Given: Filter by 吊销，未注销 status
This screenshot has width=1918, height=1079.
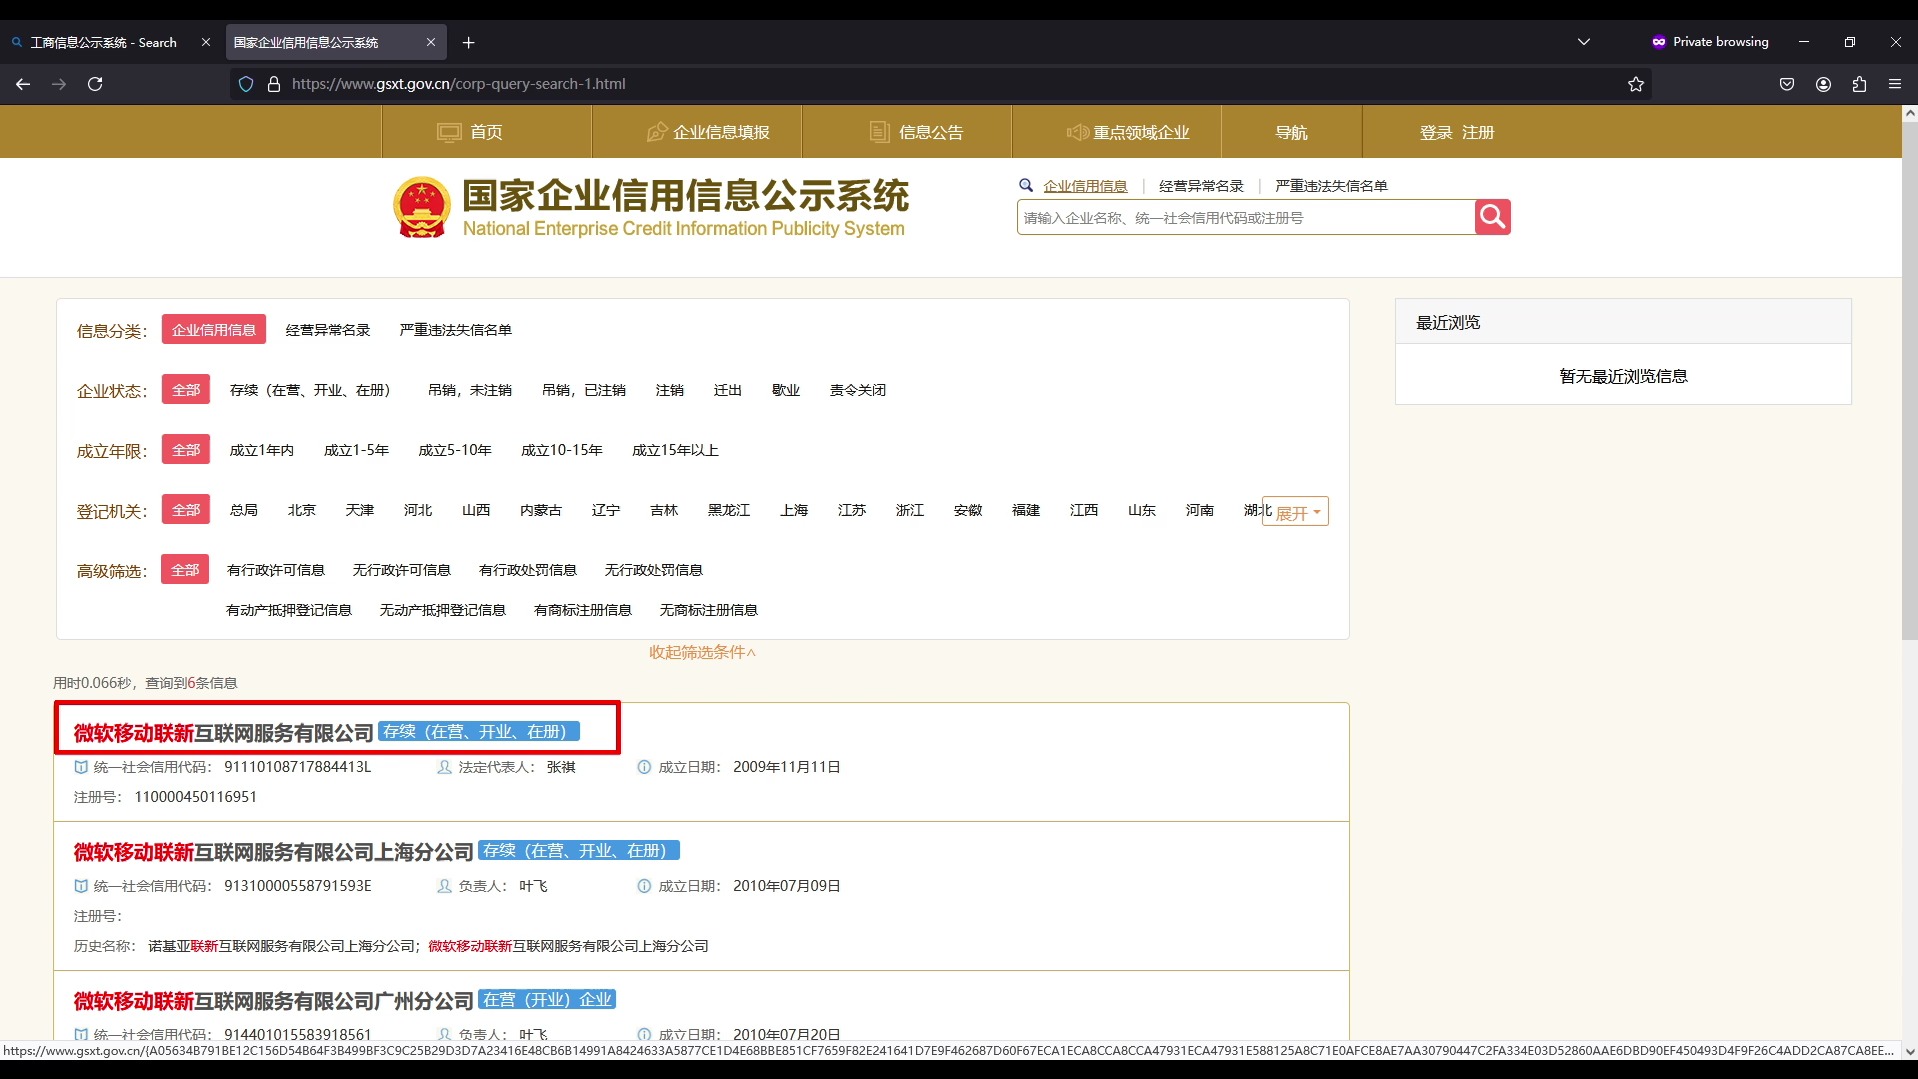Looking at the screenshot, I should tap(470, 390).
